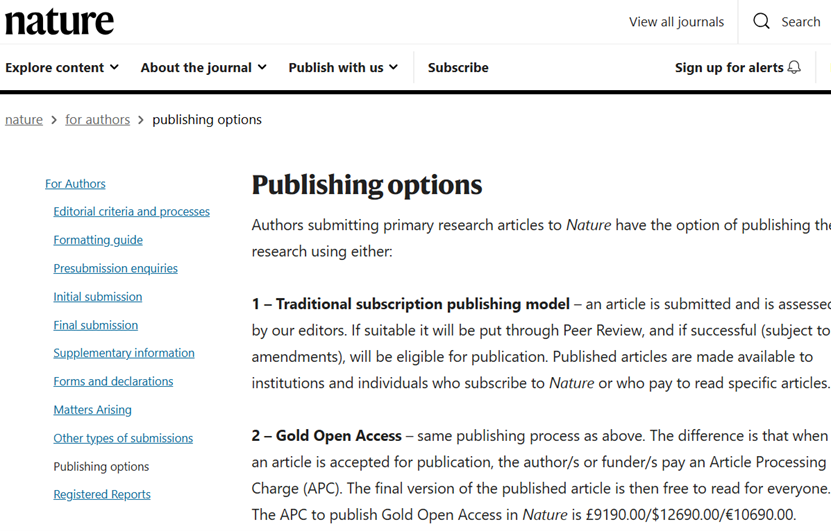Screen dimensions: 831x531
Task: Open Registered Reports sidebar link
Action: pyautogui.click(x=102, y=494)
